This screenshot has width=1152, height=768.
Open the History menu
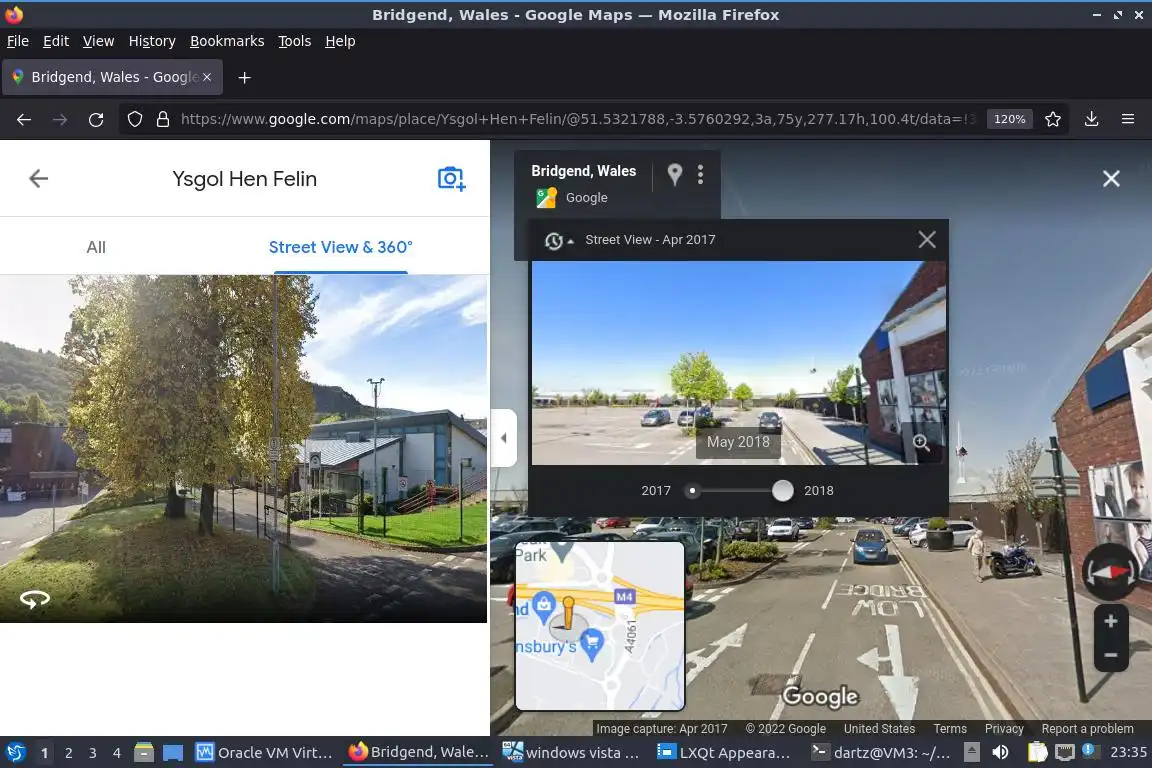click(152, 41)
